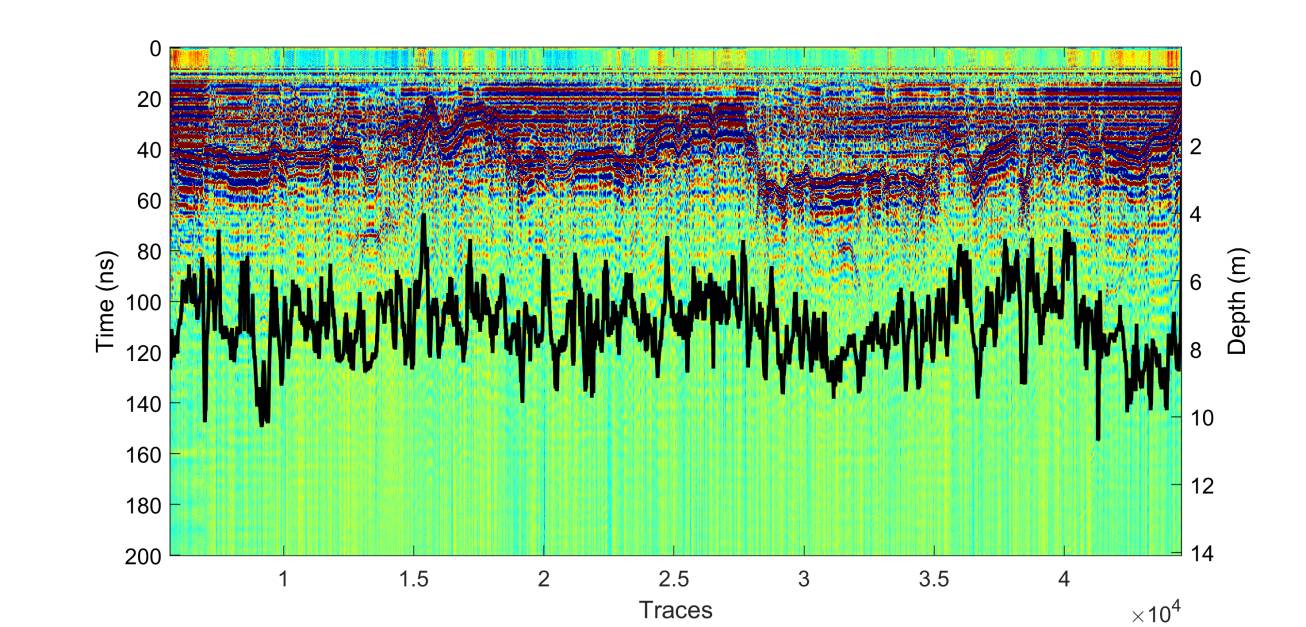Pick the 2 tick on Traces axis
This screenshot has height=627, width=1306.
[544, 579]
